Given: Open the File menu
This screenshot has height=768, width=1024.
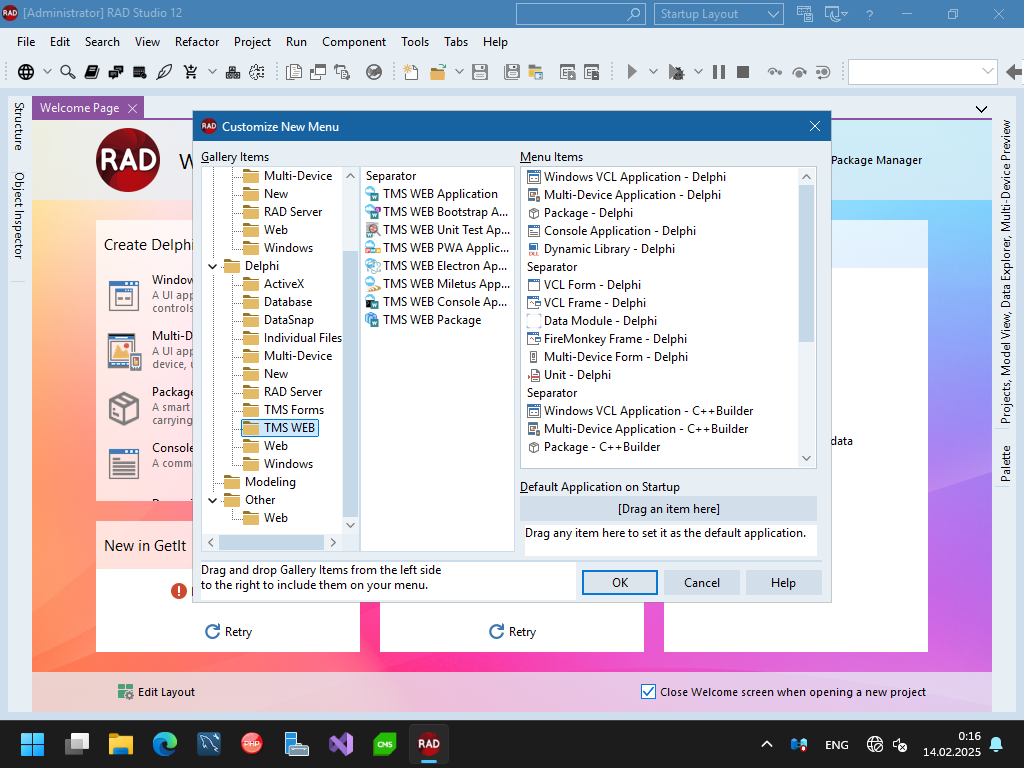Looking at the screenshot, I should point(26,42).
